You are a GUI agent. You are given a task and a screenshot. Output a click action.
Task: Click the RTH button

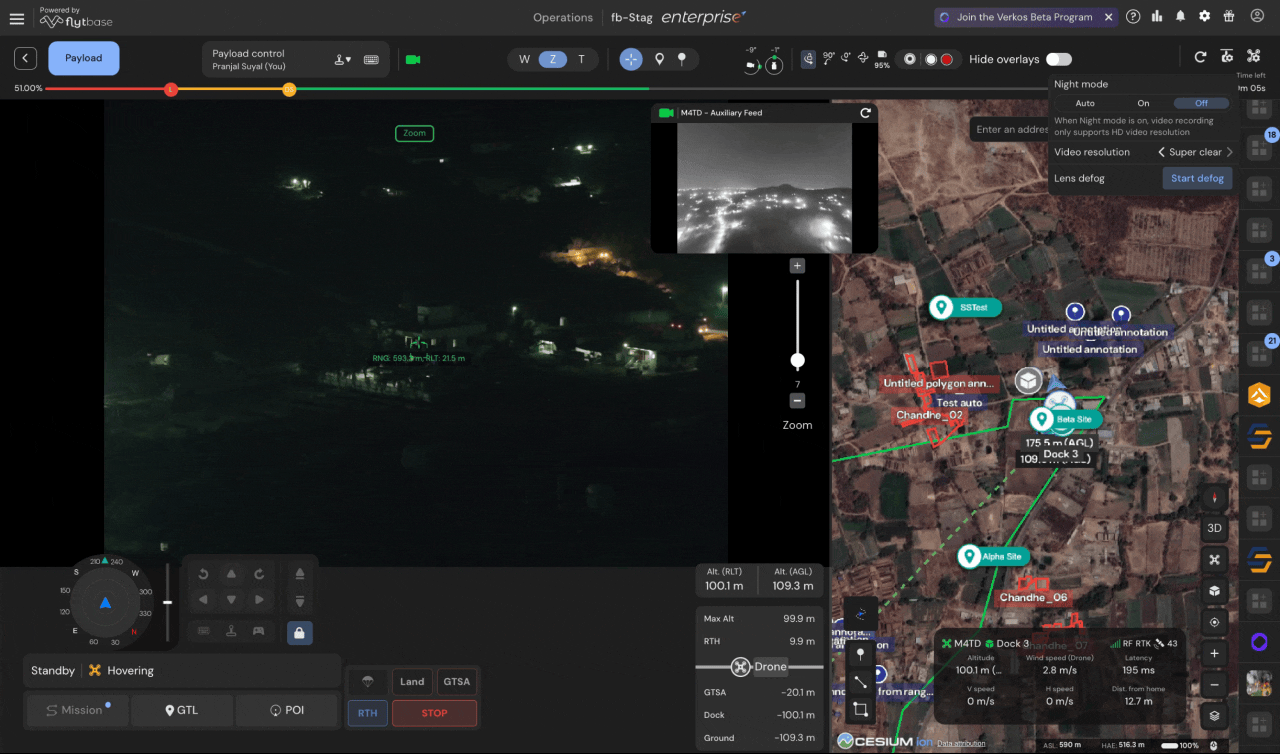pyautogui.click(x=367, y=713)
